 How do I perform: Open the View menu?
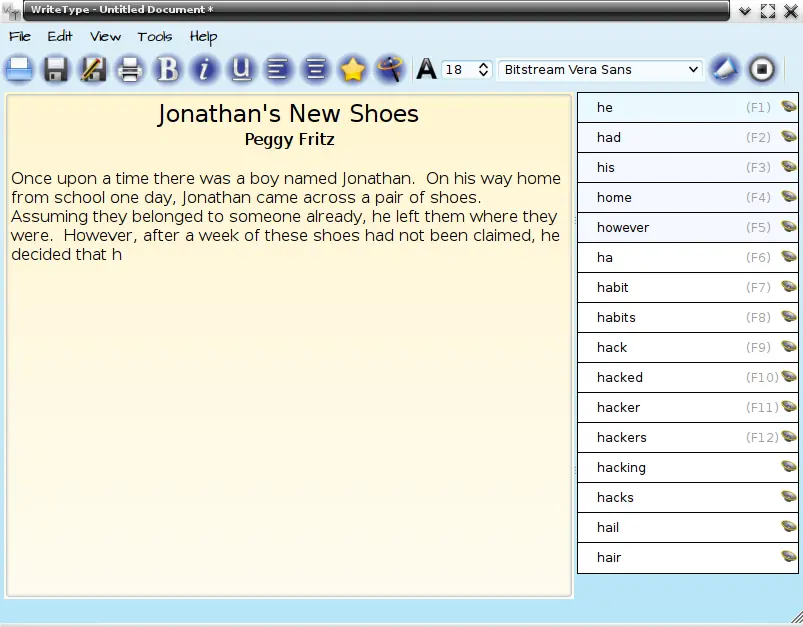tap(105, 37)
